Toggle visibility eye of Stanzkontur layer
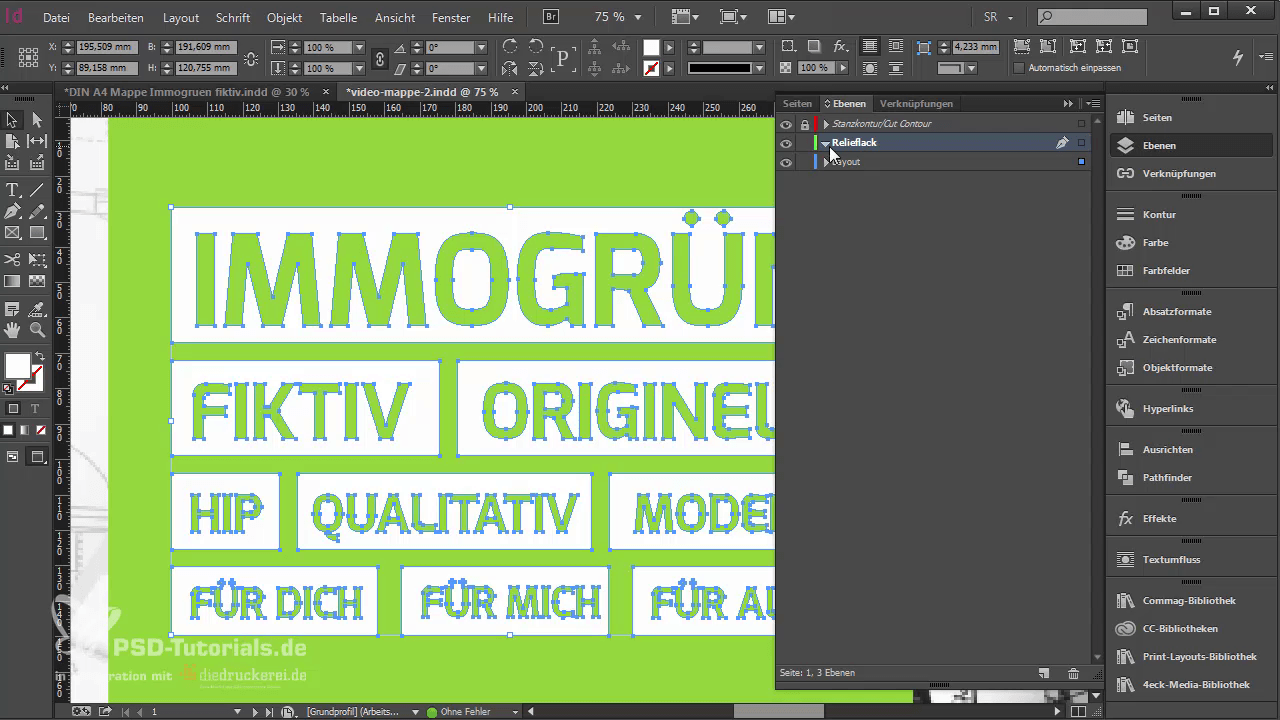The image size is (1280, 720). [x=786, y=124]
